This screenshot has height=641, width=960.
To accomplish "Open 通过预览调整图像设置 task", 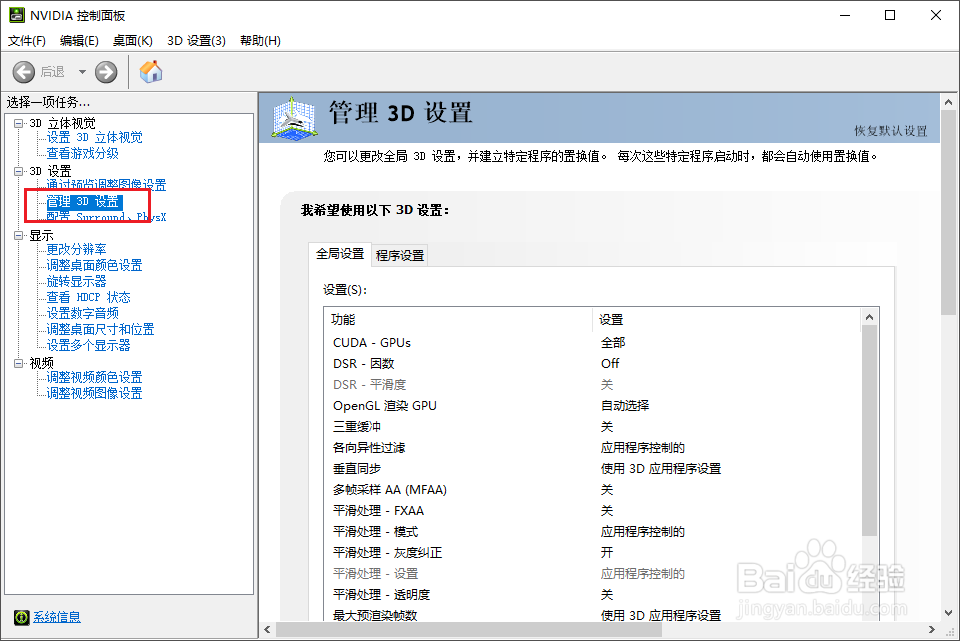I will point(107,184).
